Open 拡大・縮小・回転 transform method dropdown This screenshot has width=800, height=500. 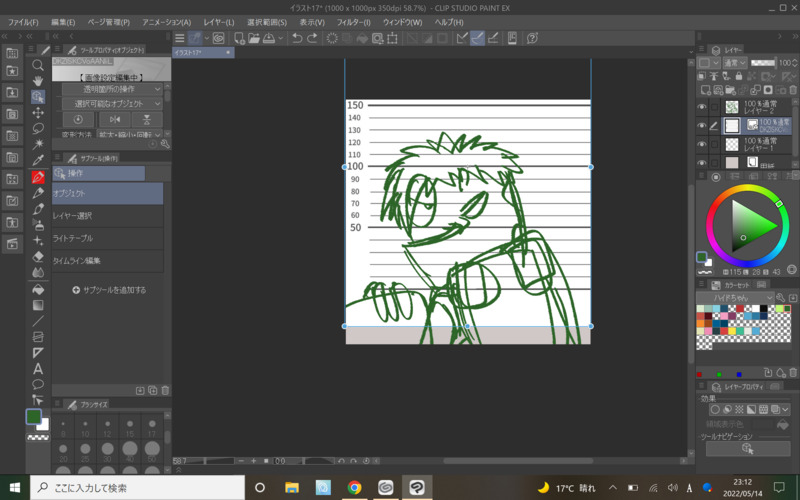[x=130, y=135]
